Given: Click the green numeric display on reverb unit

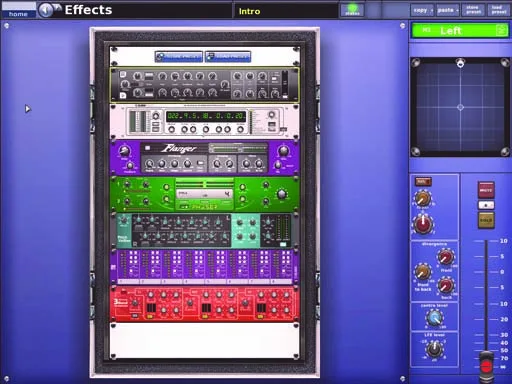Looking at the screenshot, I should (206, 116).
